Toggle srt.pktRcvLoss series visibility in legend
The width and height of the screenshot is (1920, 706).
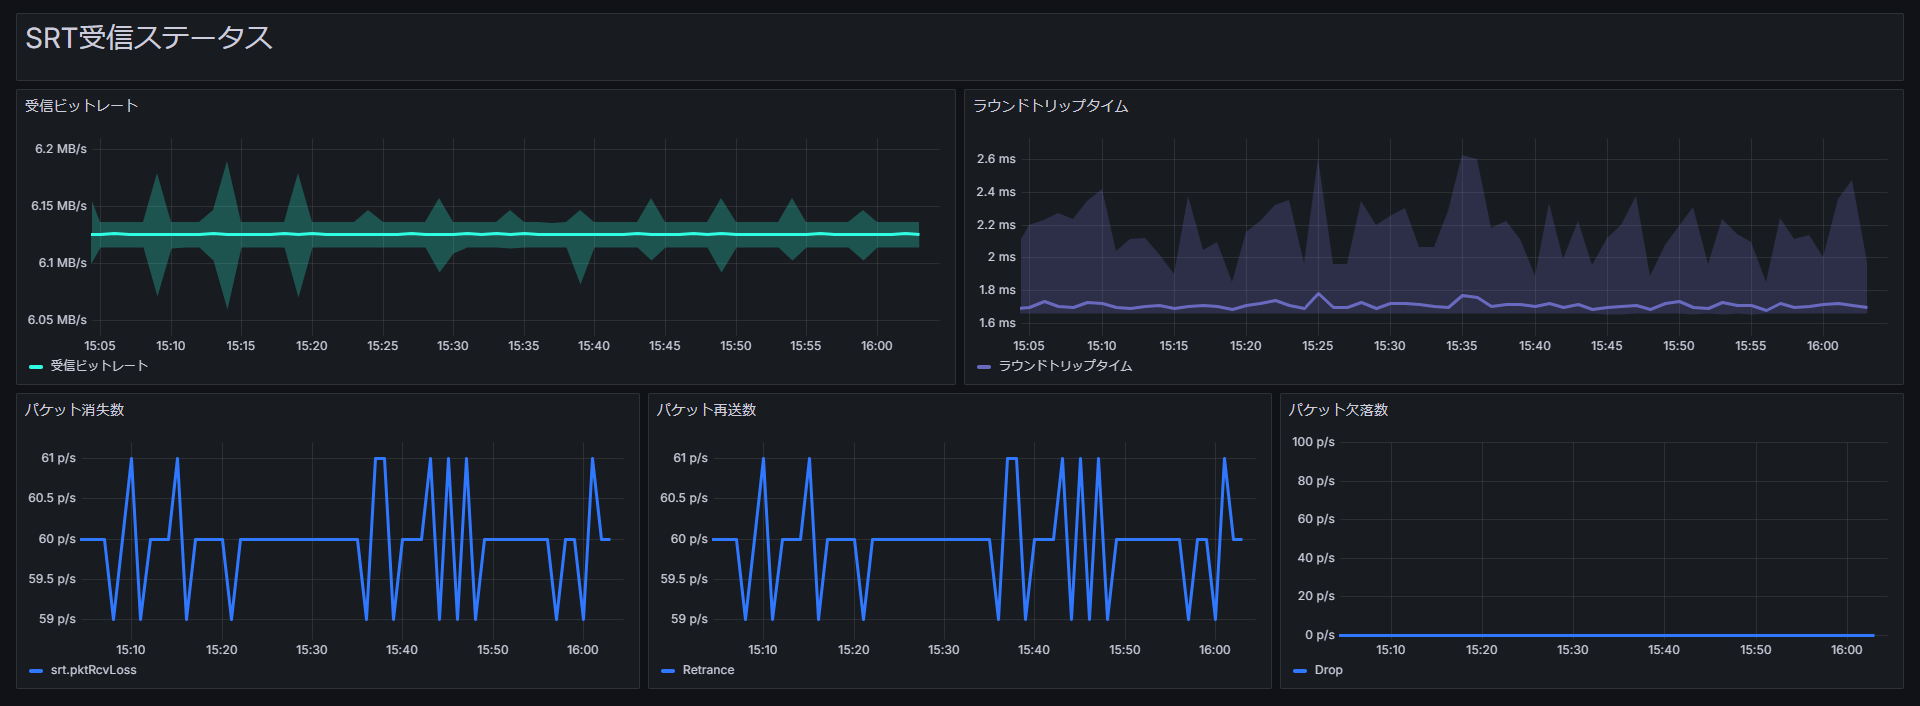click(x=93, y=670)
